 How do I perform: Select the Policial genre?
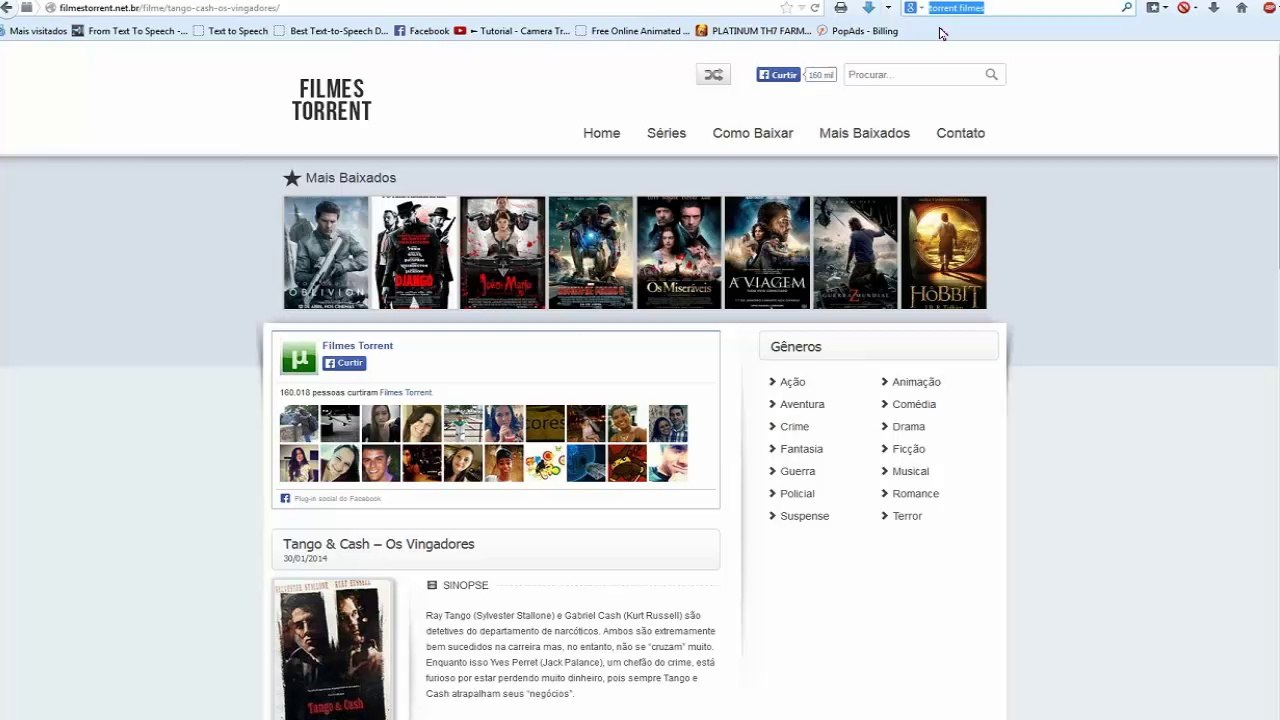797,494
